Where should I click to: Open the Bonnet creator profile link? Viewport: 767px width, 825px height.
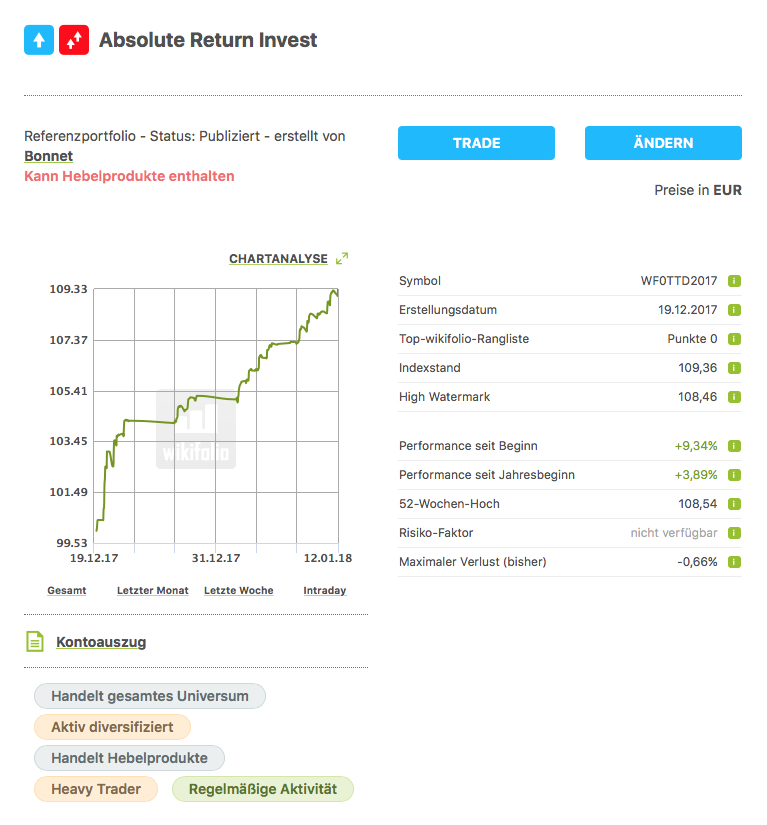(48, 156)
